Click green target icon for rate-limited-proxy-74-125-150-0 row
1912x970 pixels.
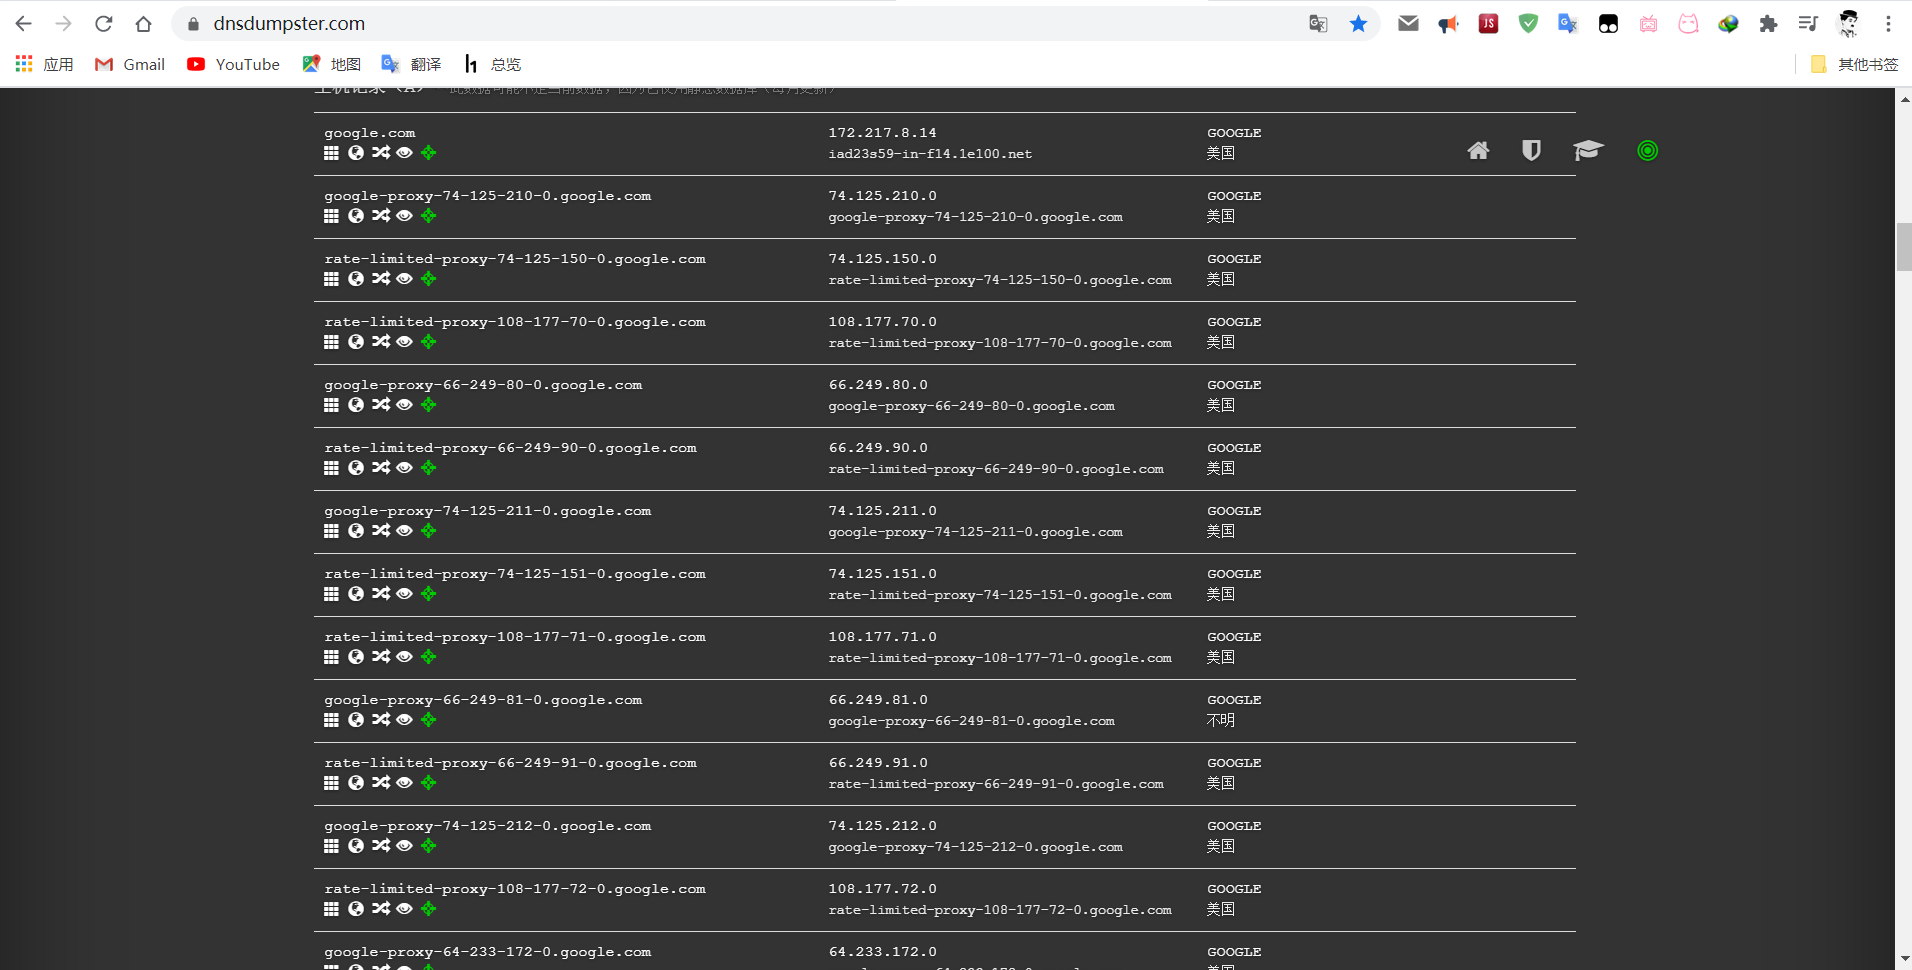click(428, 279)
